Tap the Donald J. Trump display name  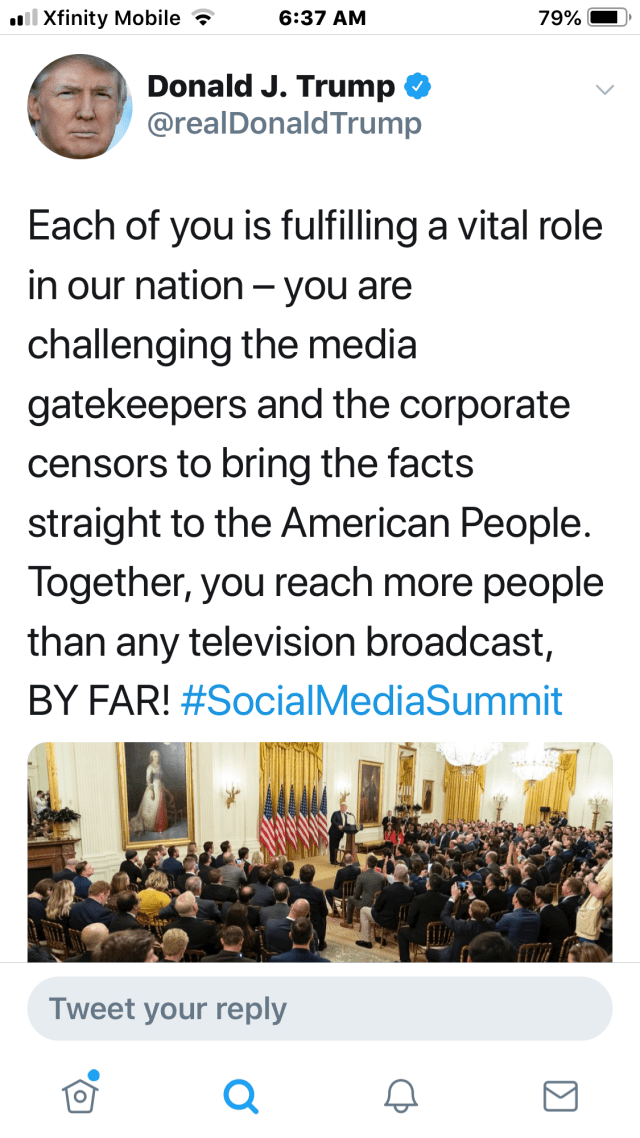[271, 87]
